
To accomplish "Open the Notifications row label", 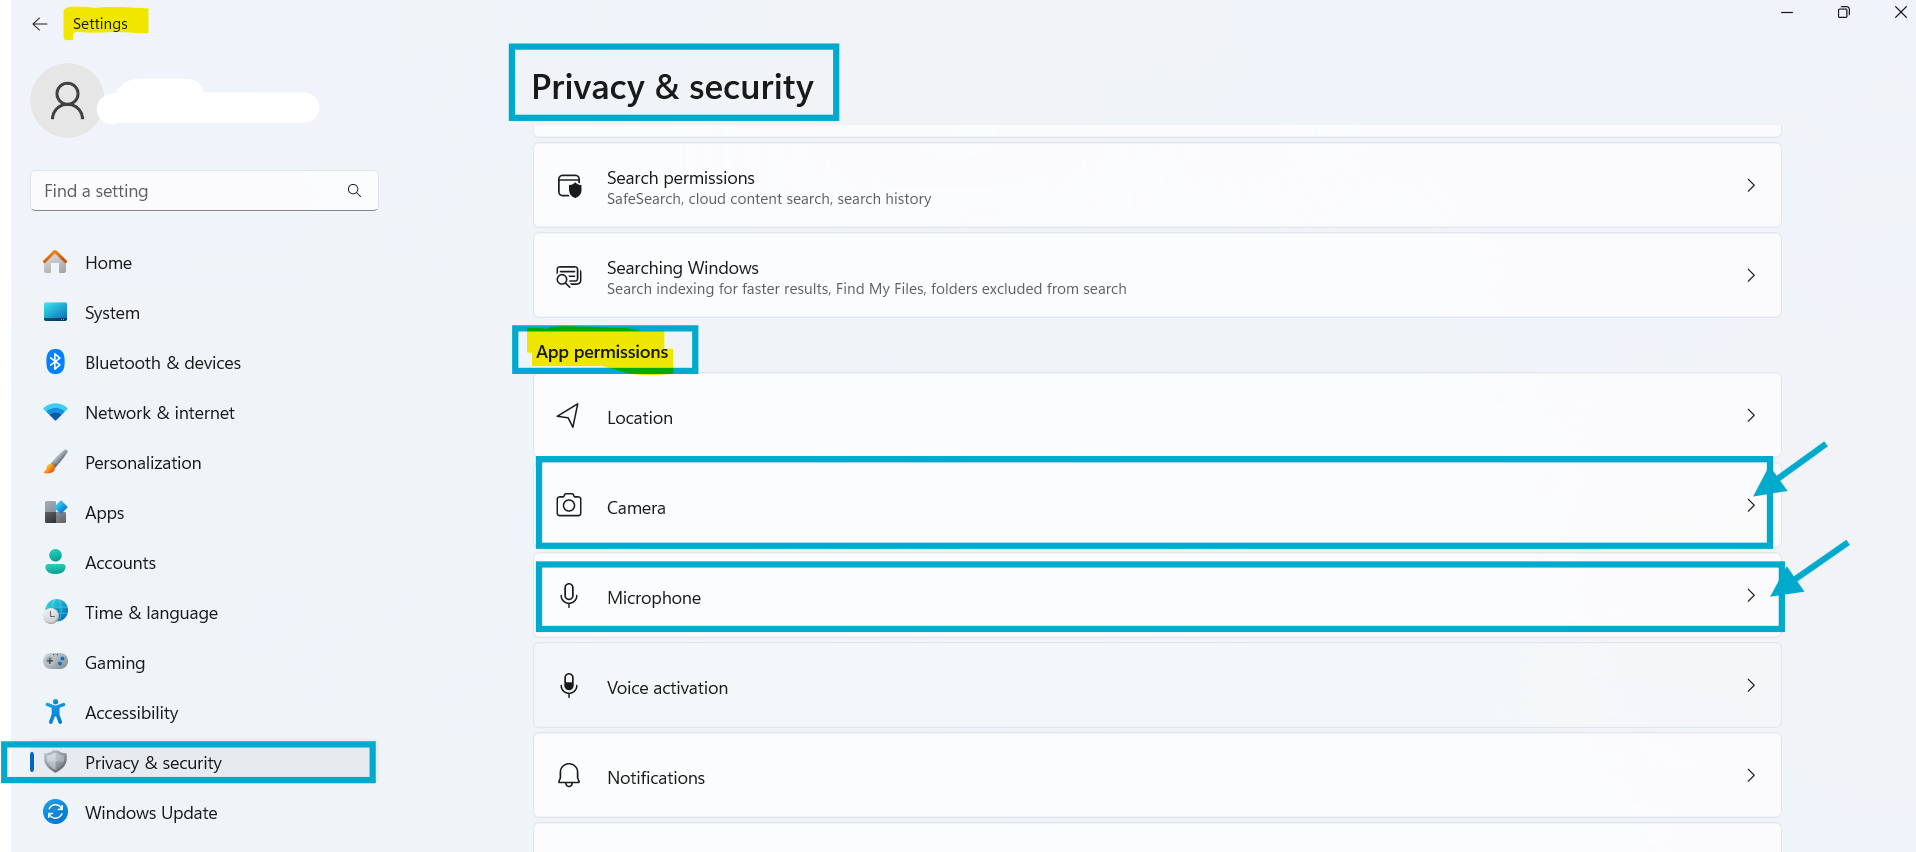I will pos(656,778).
